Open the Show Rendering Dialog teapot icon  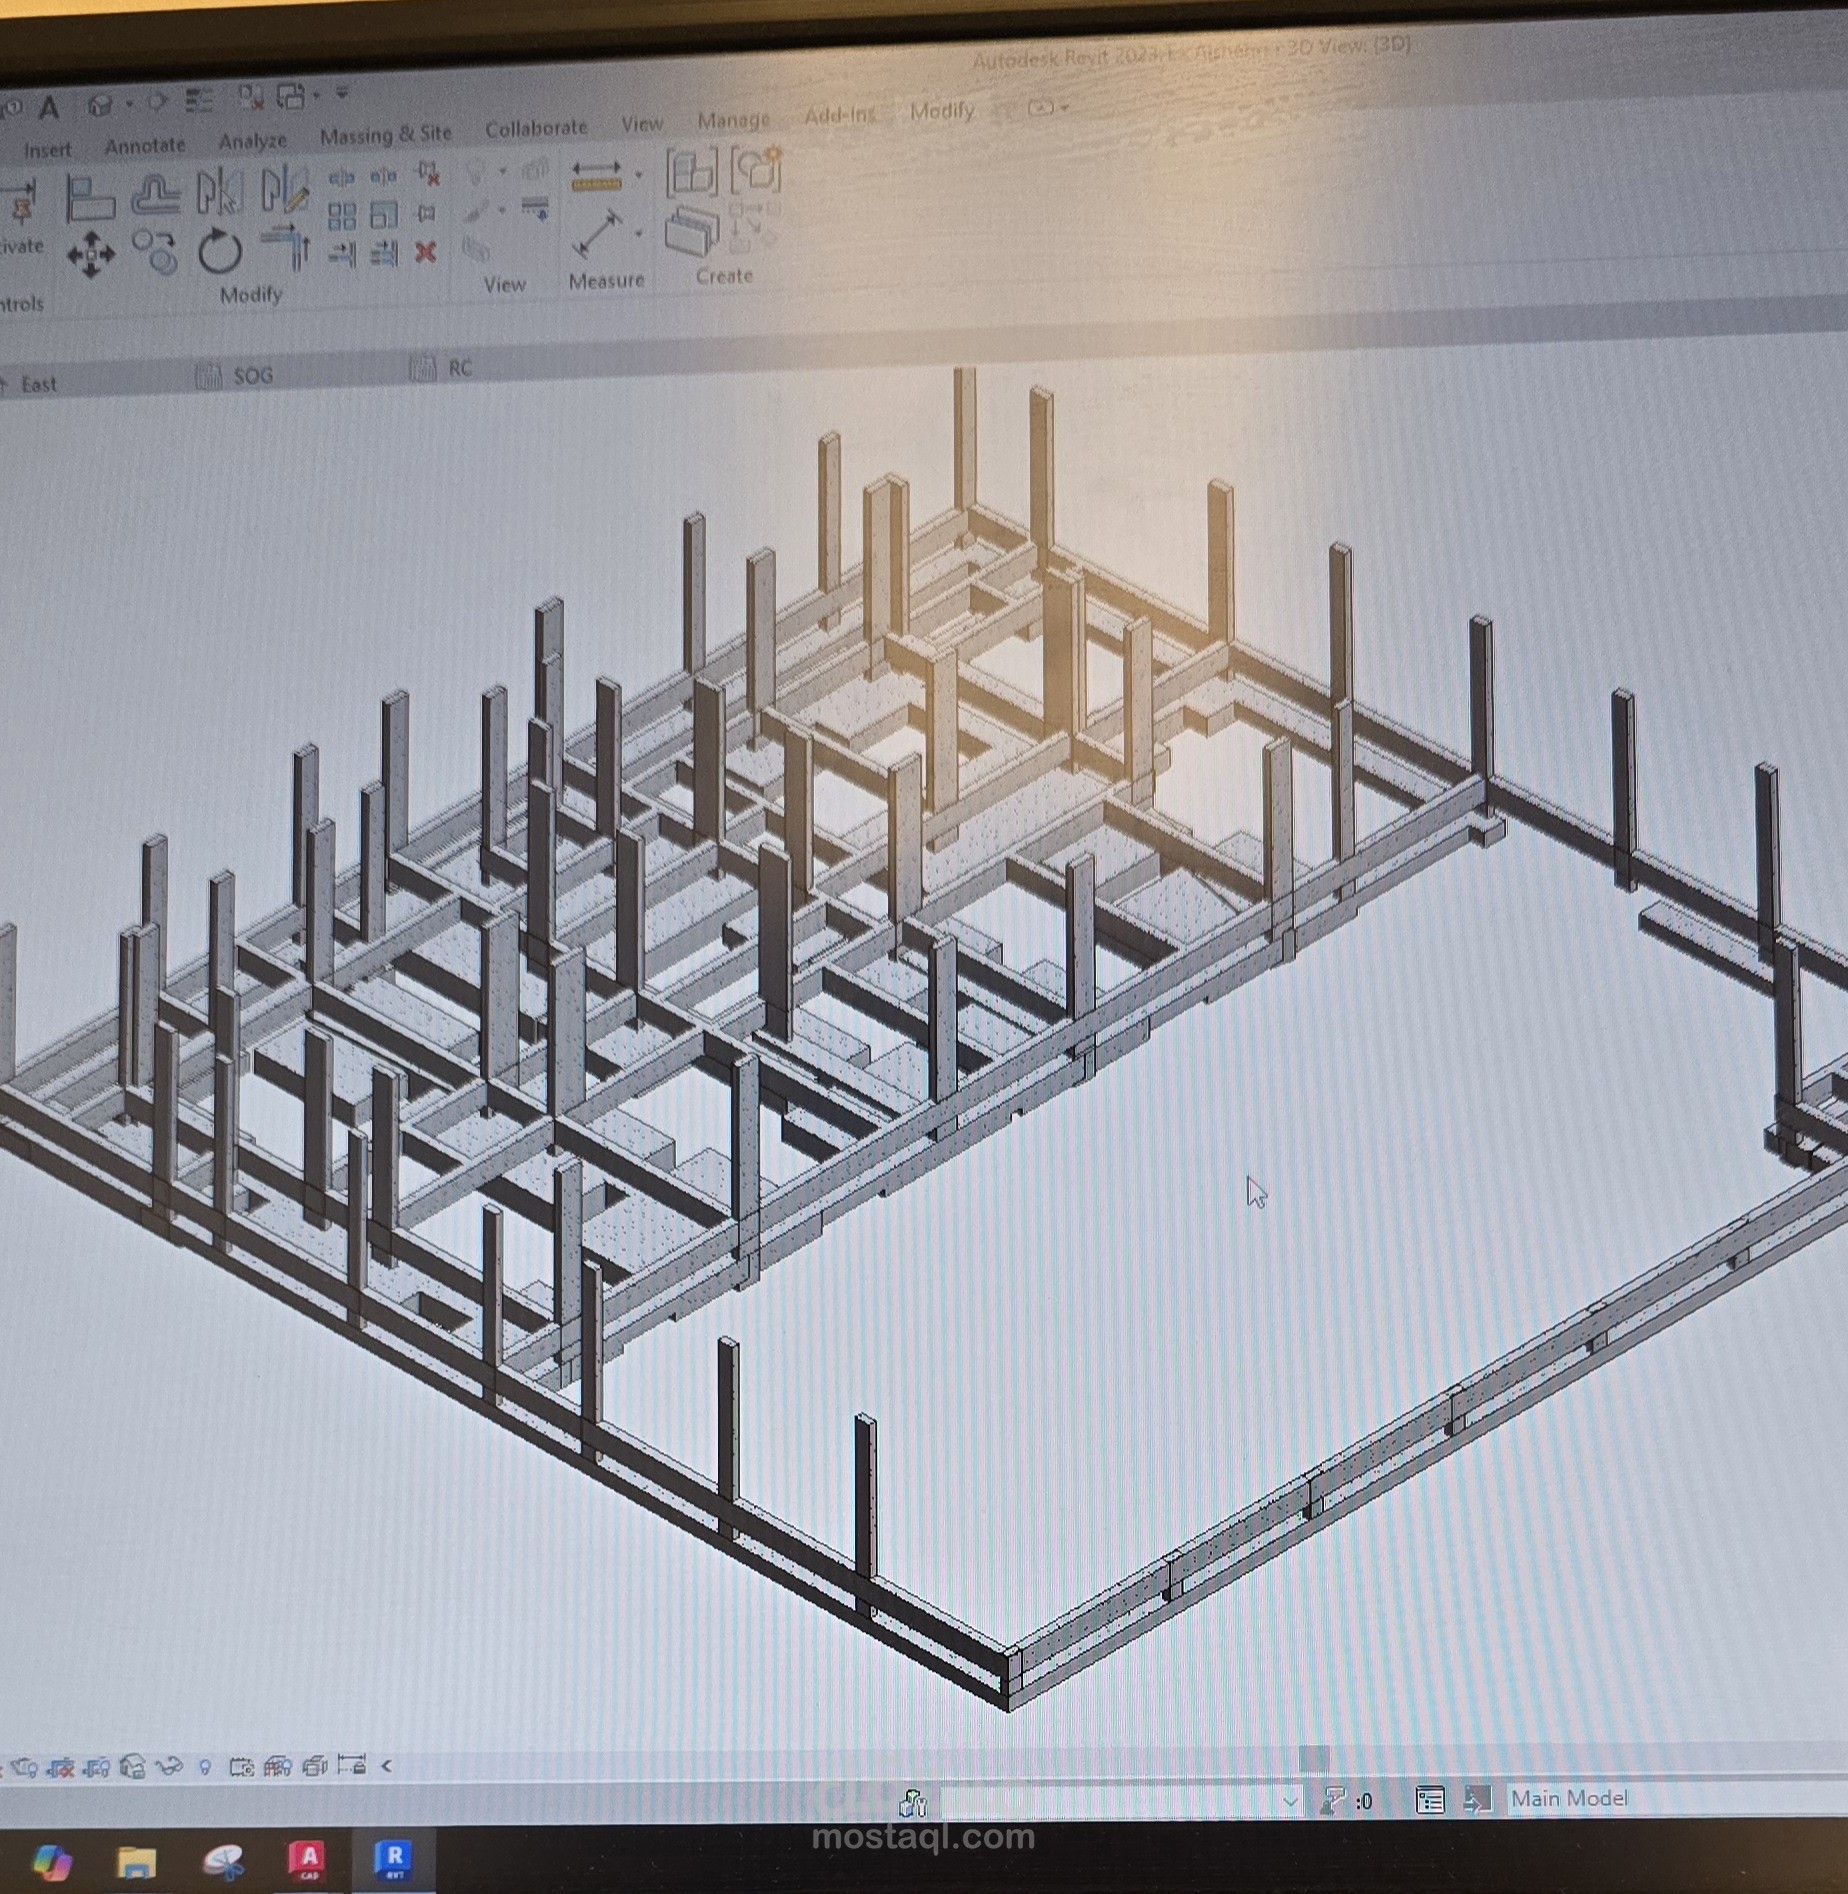(x=24, y=1767)
